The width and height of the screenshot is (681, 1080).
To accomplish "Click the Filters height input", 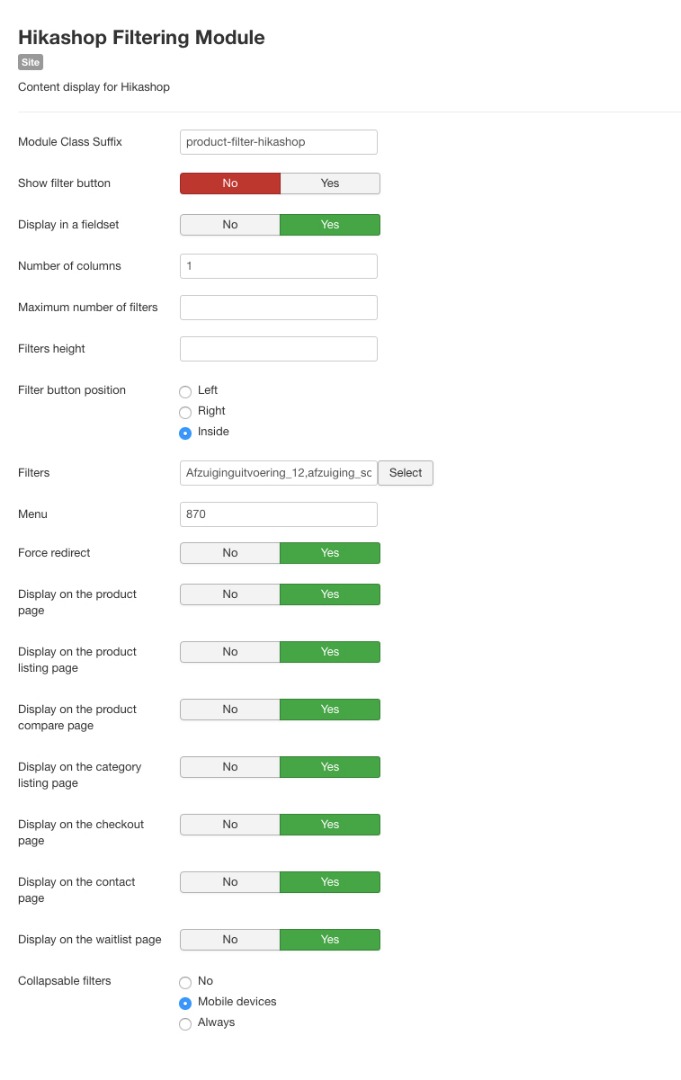I will click(x=279, y=349).
